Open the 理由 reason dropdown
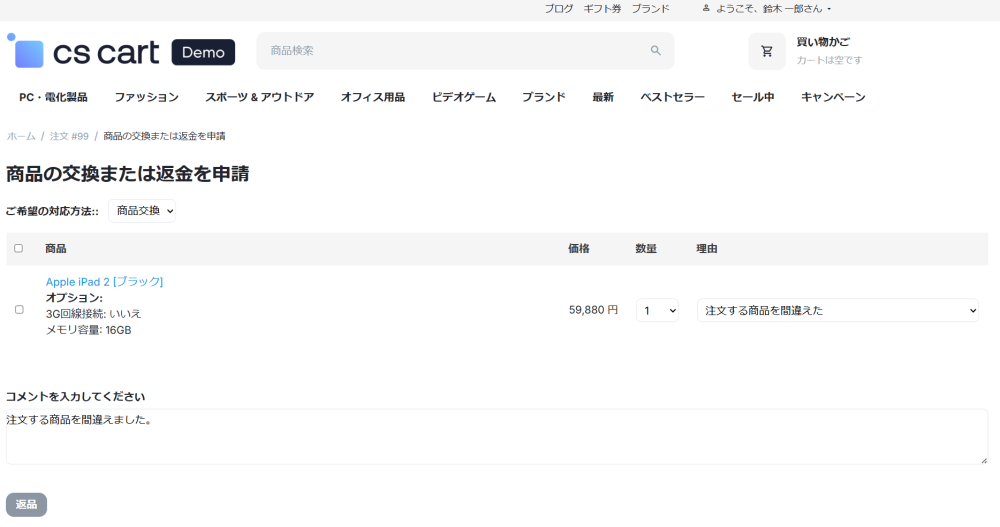The image size is (1000, 527). [838, 311]
